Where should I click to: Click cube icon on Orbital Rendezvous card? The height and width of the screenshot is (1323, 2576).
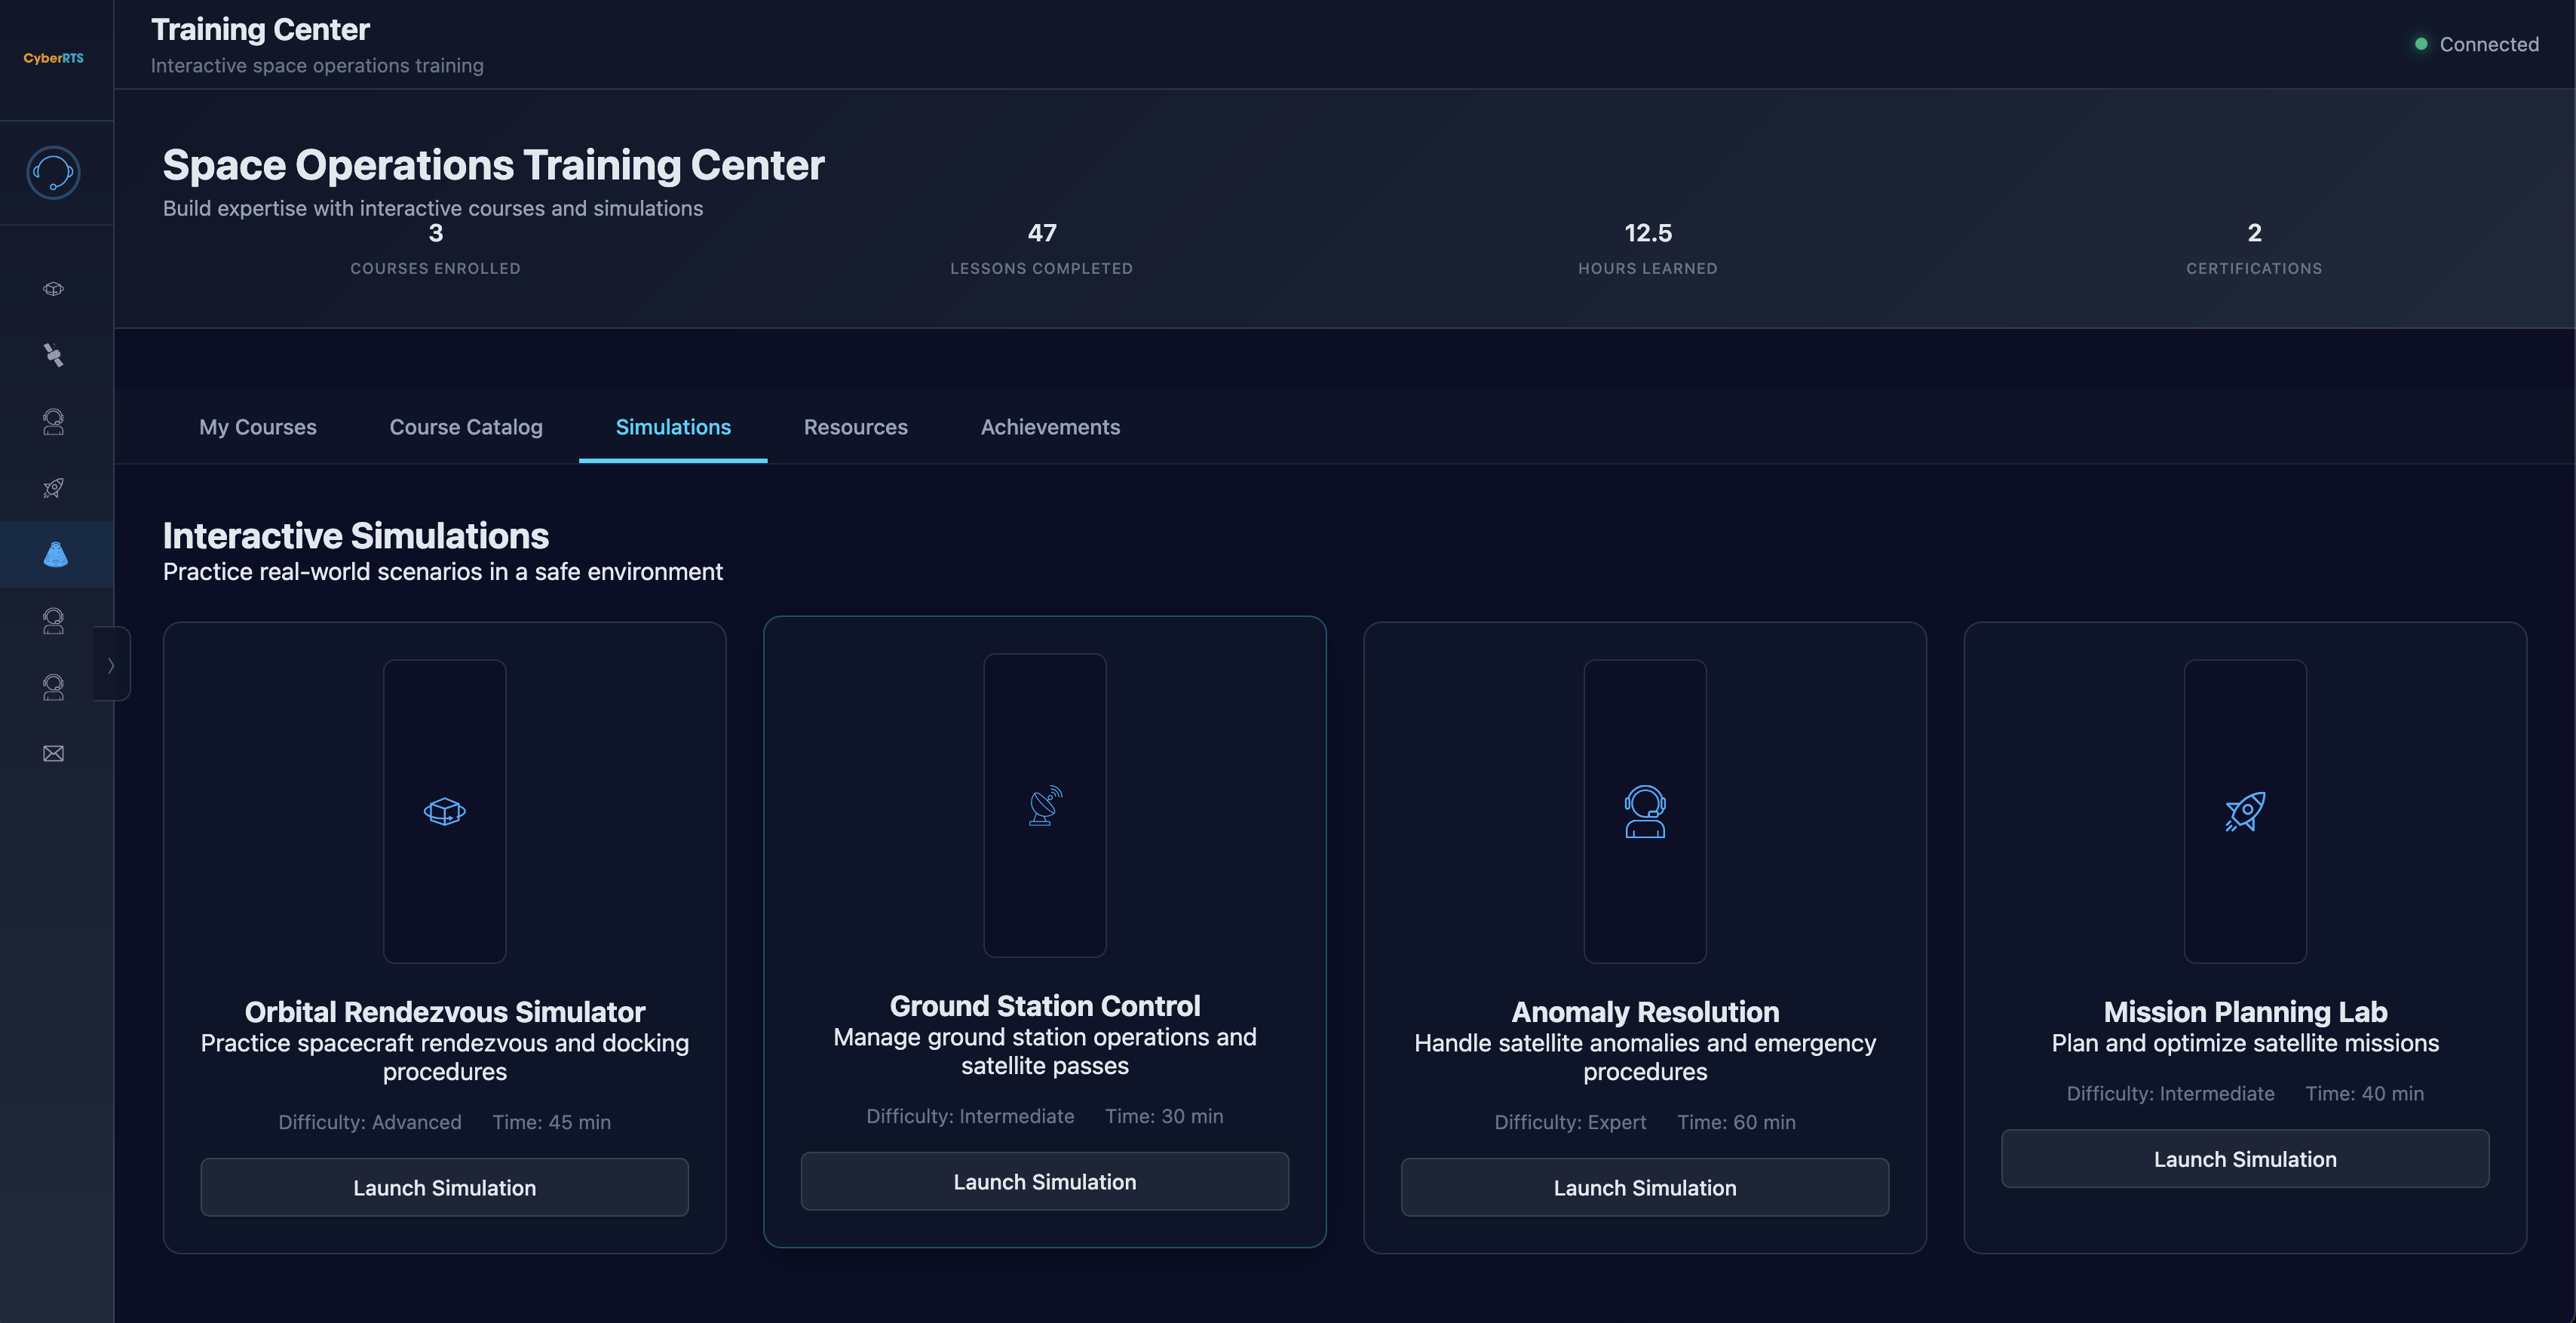click(x=444, y=811)
